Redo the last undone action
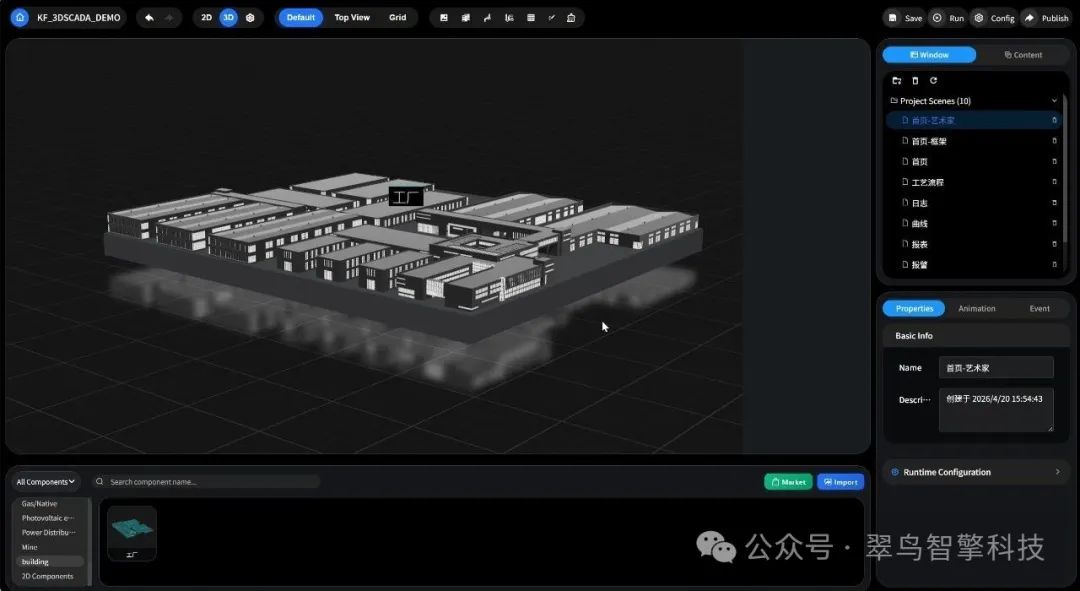 [169, 18]
